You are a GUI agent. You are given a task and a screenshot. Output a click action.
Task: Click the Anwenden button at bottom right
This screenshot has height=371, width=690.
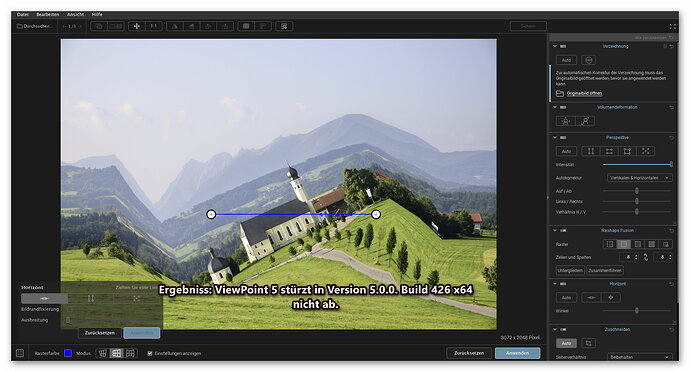click(x=518, y=353)
